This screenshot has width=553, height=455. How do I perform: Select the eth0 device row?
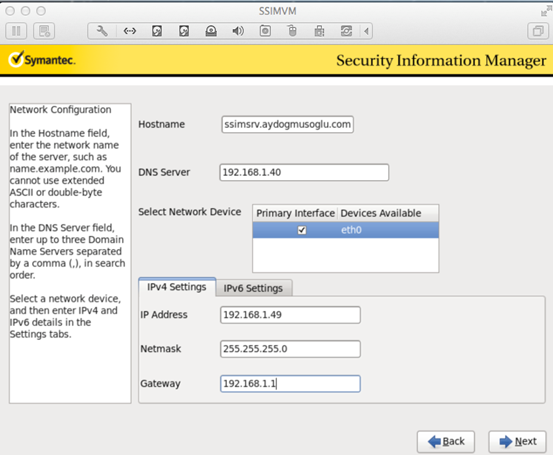coord(346,230)
